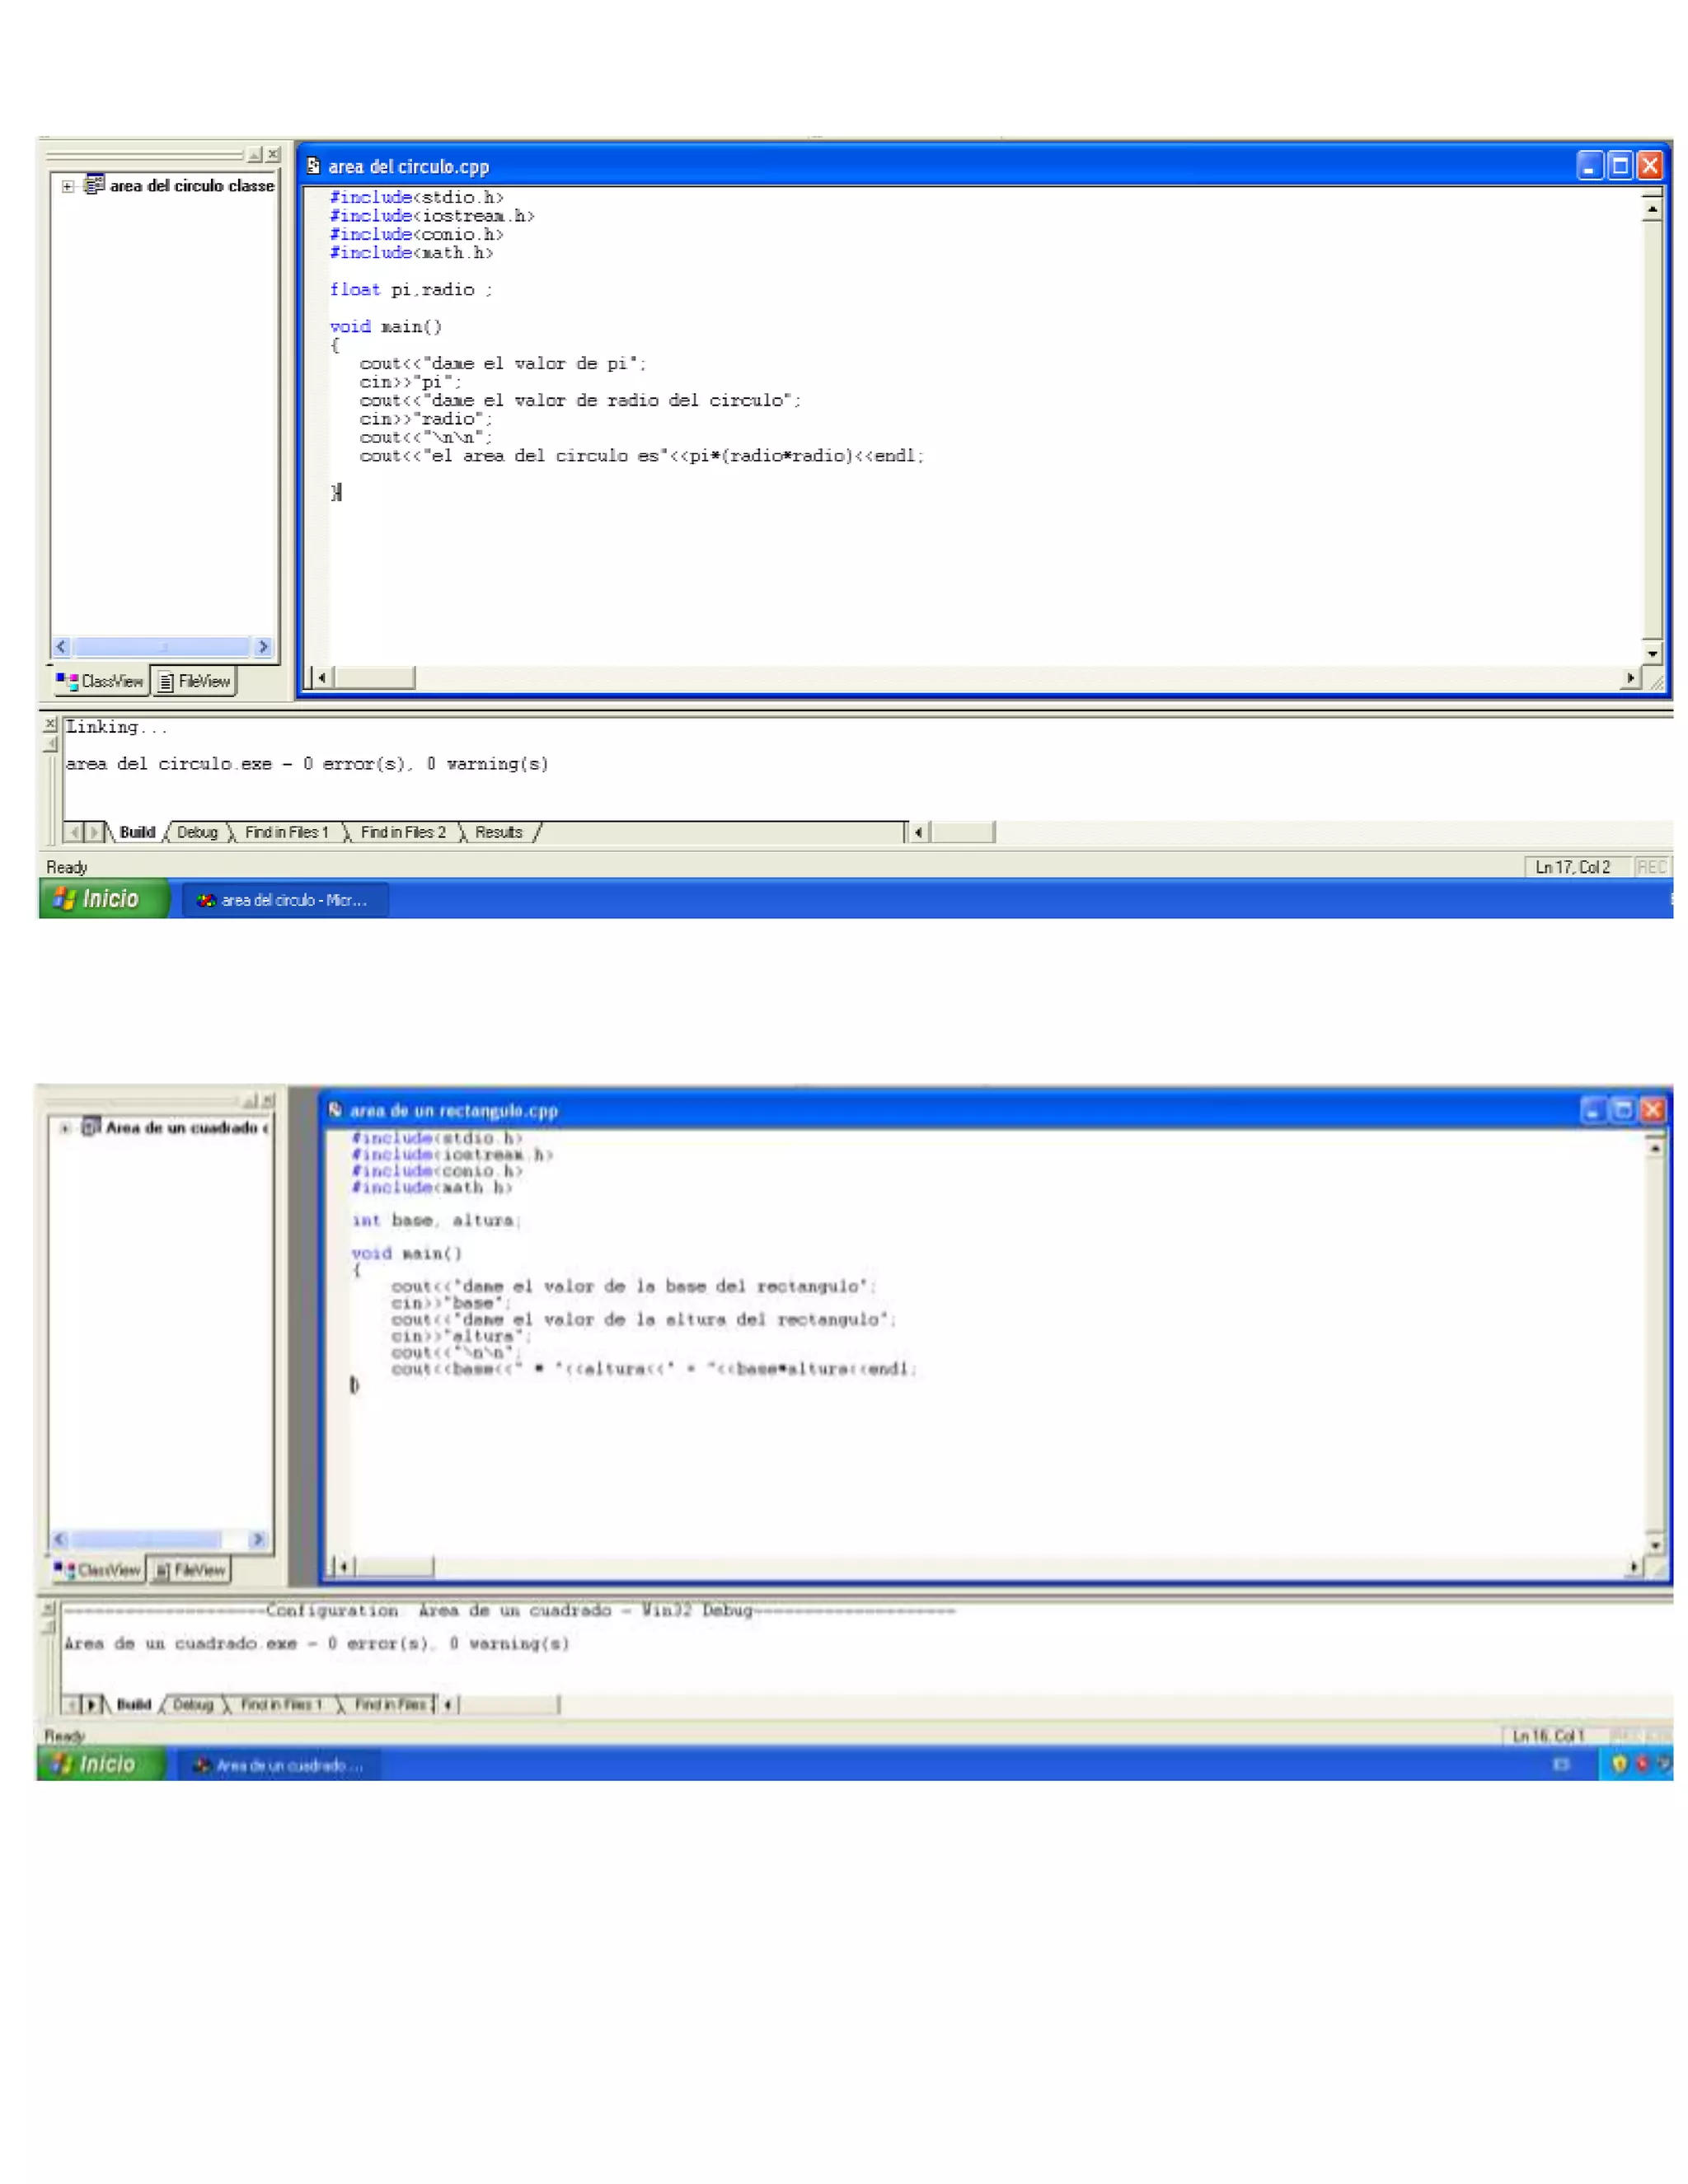Viewport: 1688px width, 2184px height.
Task: Open Find in Files 1 tab upper output
Action: [x=286, y=832]
